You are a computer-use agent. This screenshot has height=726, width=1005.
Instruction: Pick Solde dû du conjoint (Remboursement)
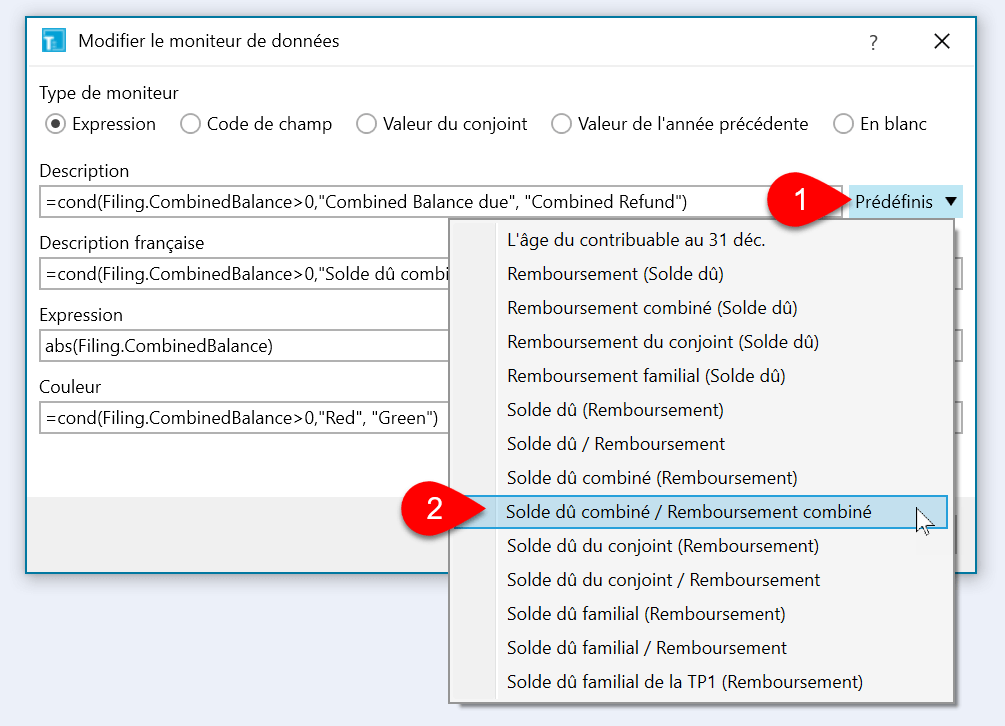pos(701,546)
